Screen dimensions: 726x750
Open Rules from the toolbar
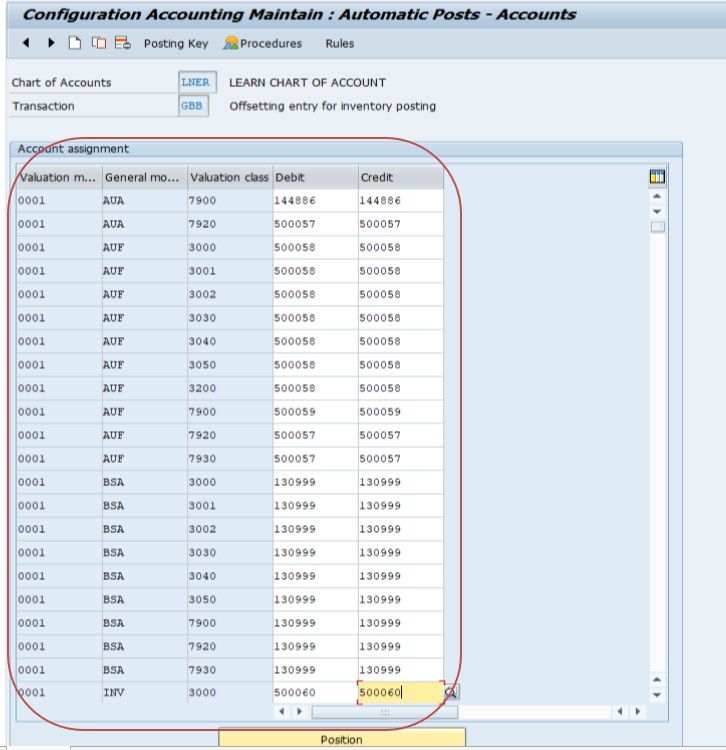point(340,44)
